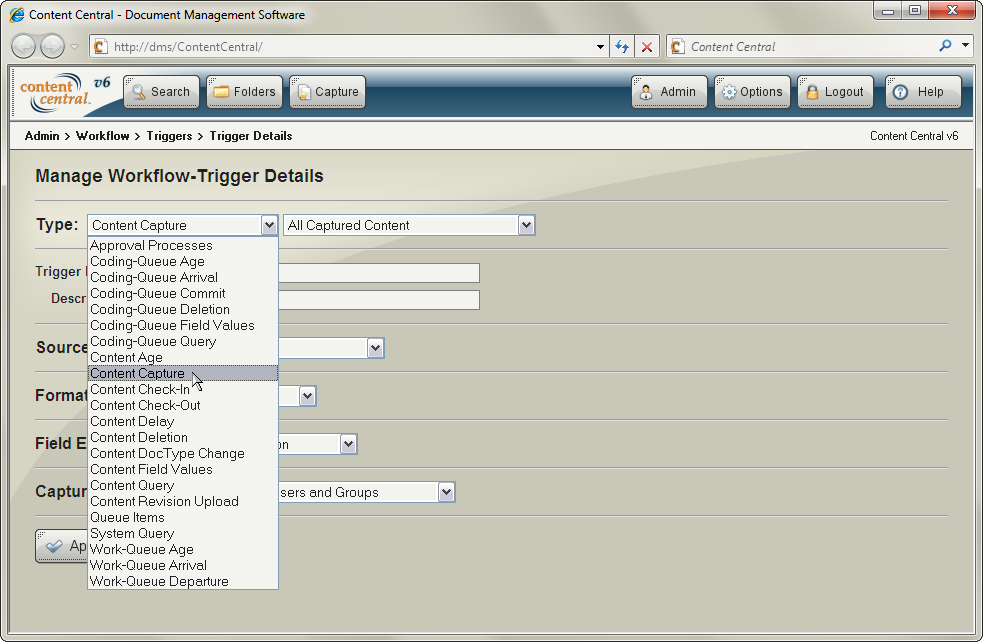Click the Internet Explorer title bar icon
This screenshot has width=983, height=642.
click(x=17, y=14)
